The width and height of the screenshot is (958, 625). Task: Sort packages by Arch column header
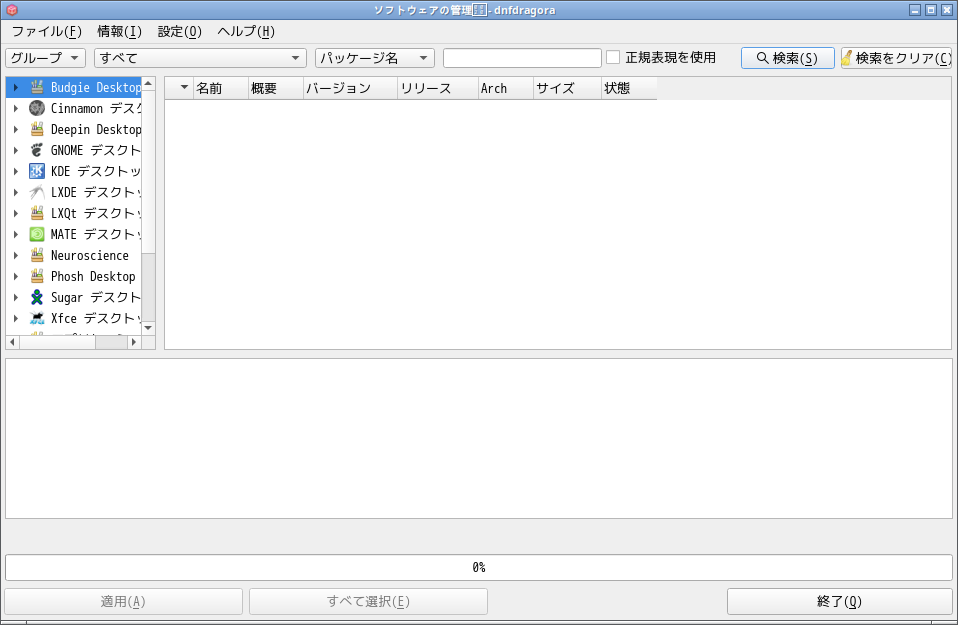506,89
